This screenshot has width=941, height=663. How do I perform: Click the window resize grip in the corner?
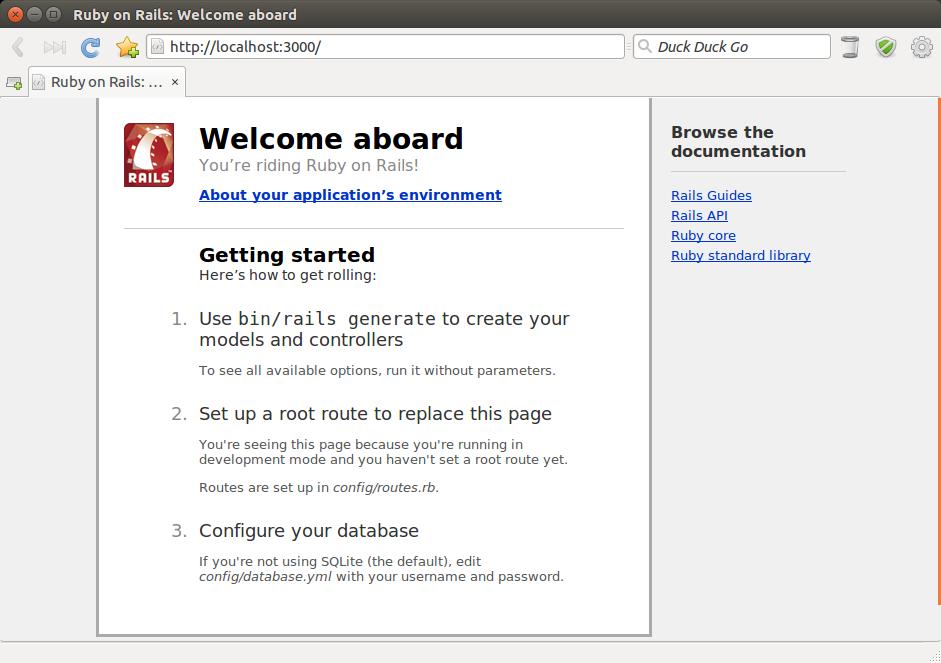934,656
